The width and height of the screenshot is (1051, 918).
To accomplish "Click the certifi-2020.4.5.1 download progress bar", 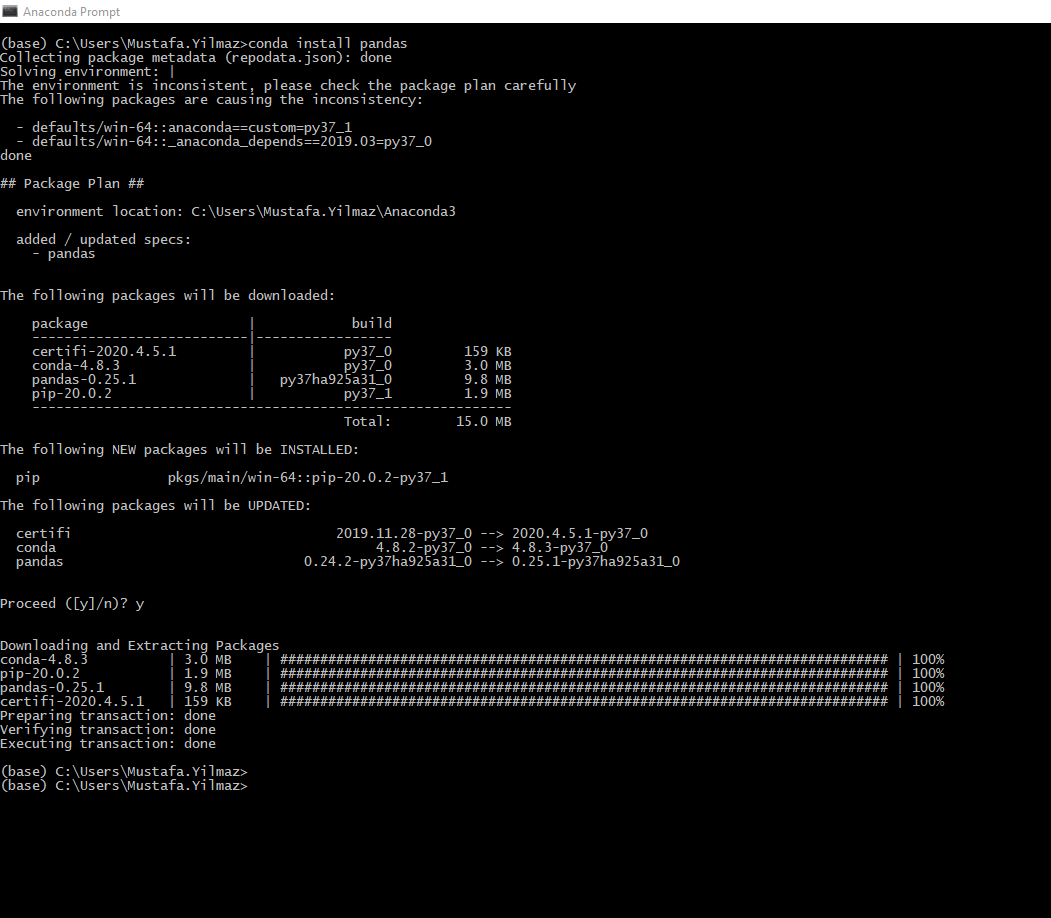I will [584, 702].
